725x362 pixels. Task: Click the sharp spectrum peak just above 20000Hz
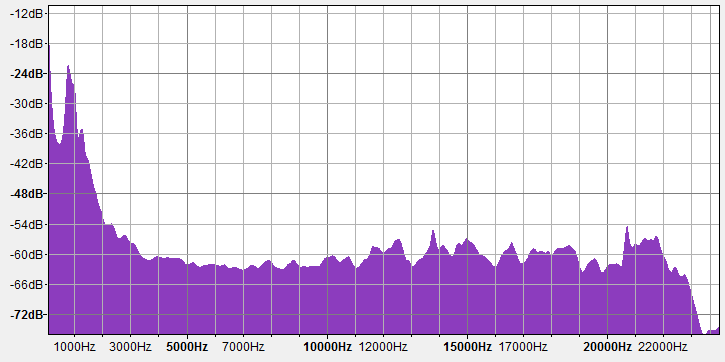[x=627, y=228]
